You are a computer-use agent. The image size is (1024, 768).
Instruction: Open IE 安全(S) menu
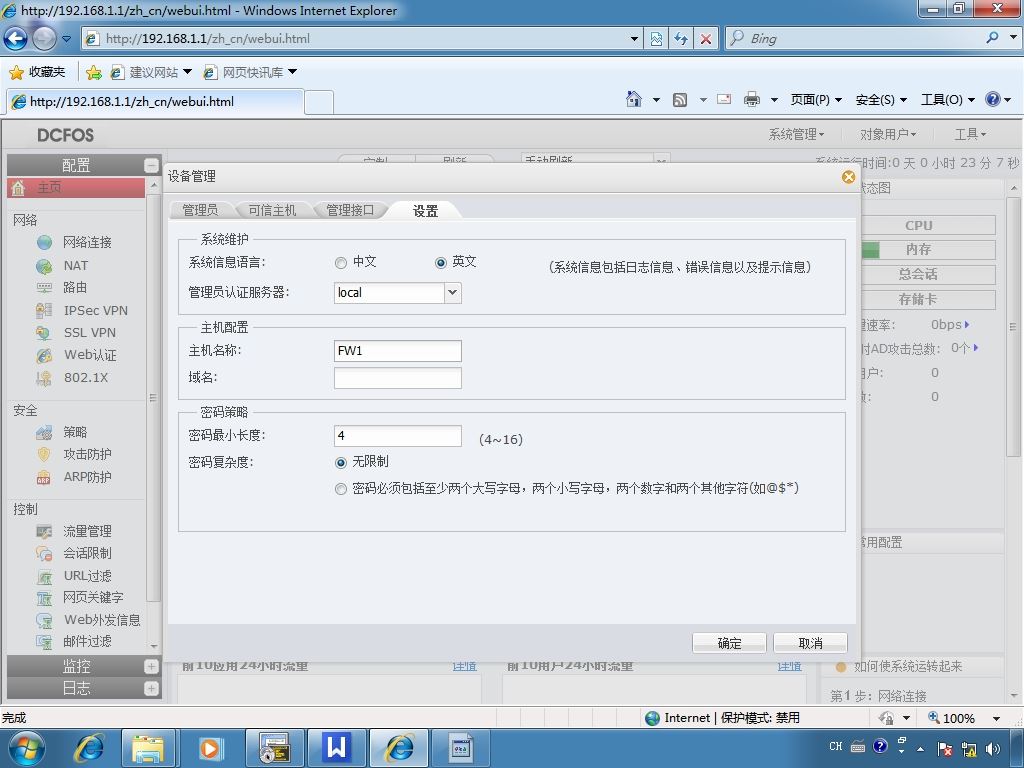(881, 100)
